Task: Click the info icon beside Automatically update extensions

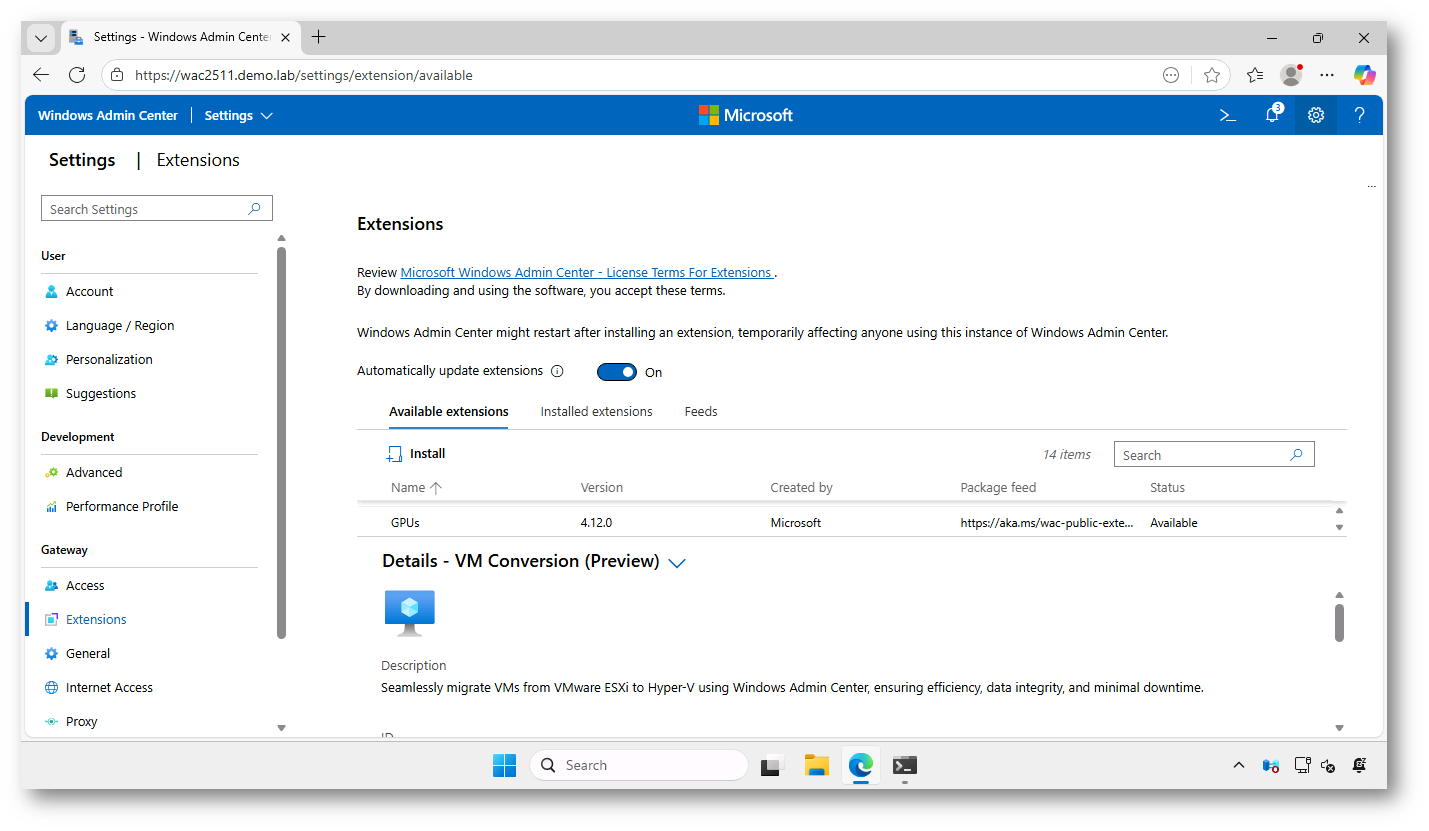Action: click(x=557, y=371)
